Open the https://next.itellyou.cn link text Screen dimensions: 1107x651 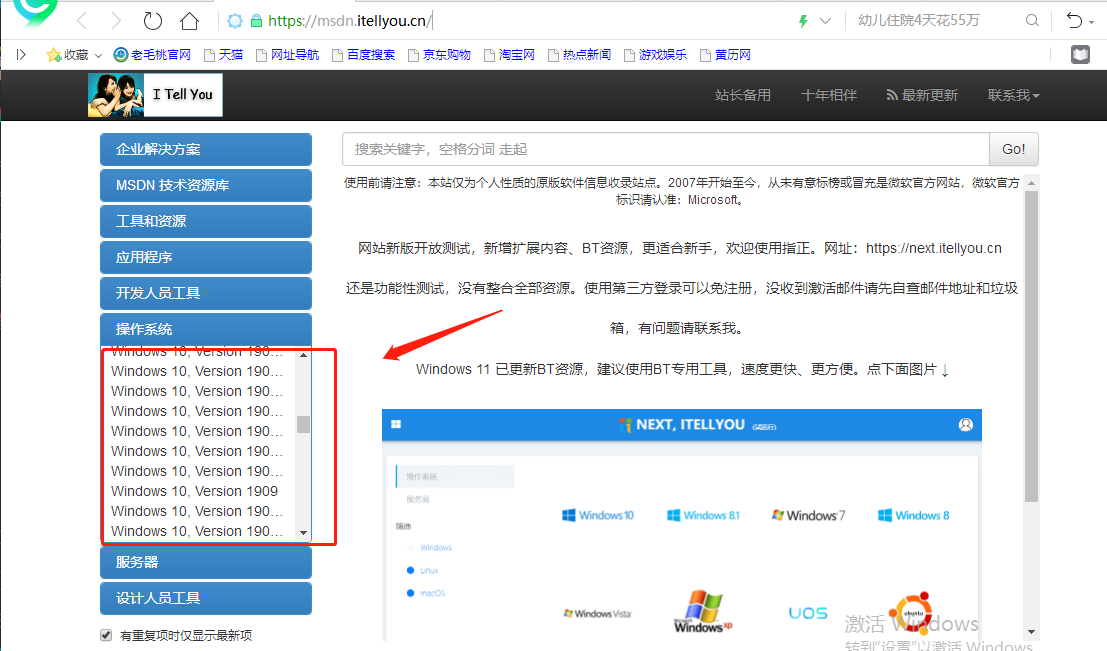pyautogui.click(x=933, y=249)
